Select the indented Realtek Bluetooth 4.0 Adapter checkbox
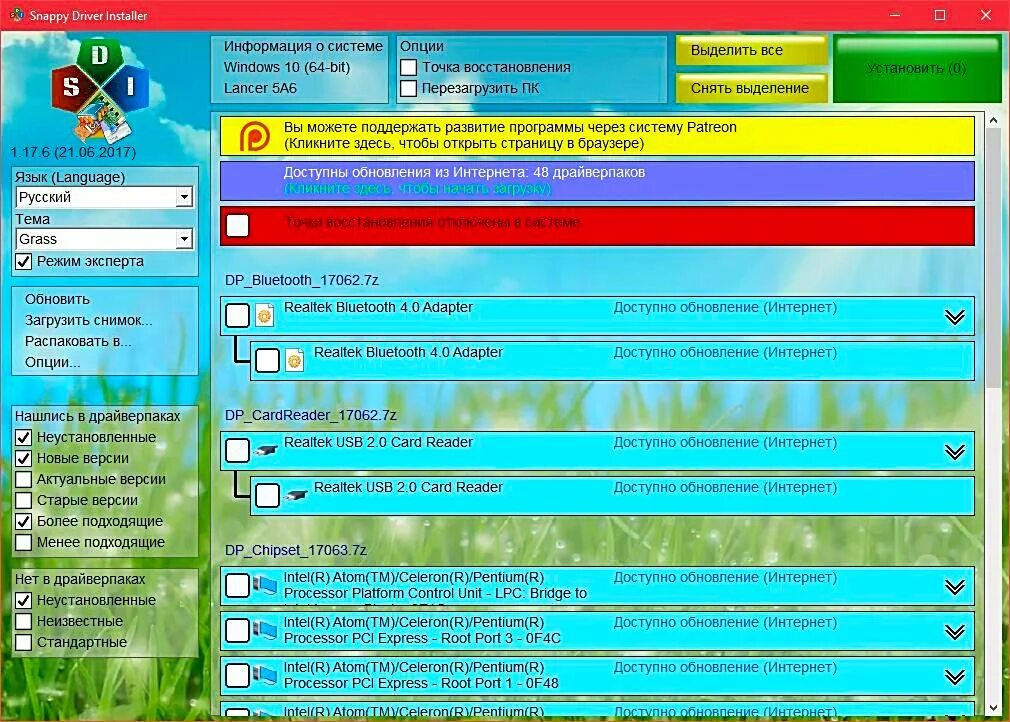 pos(267,361)
